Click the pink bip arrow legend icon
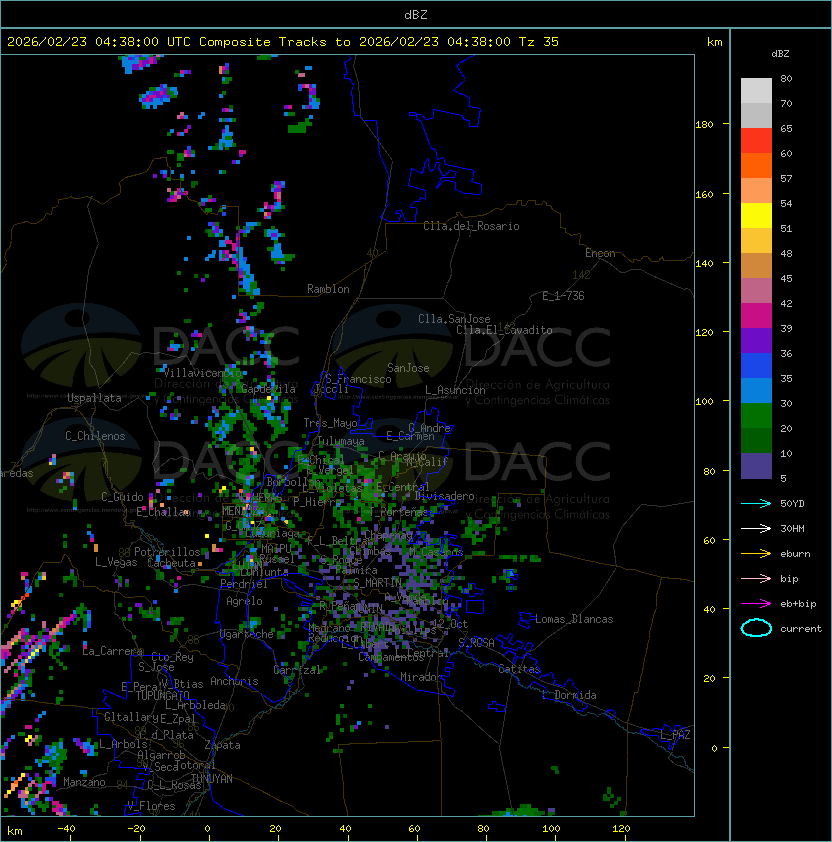Screen dimensions: 832x842 756,579
